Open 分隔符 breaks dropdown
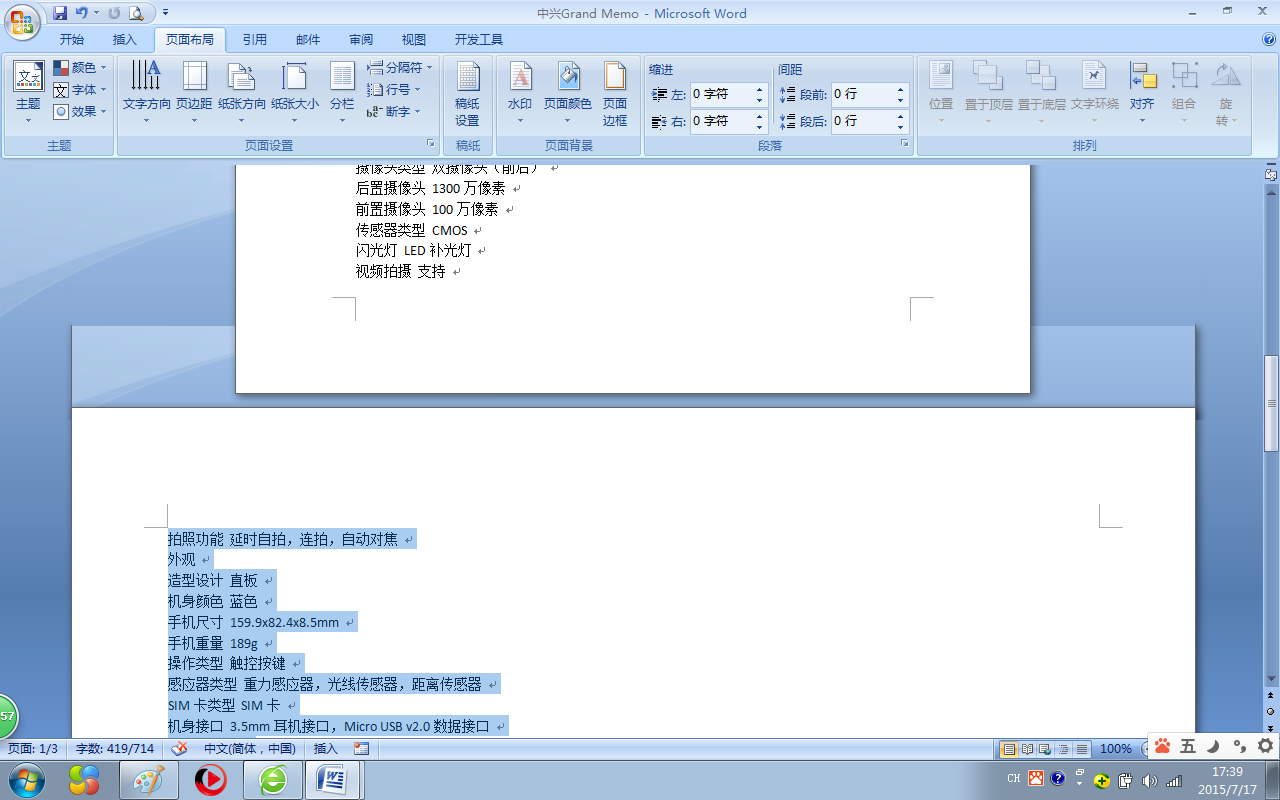The width and height of the screenshot is (1280, 800). coord(400,68)
